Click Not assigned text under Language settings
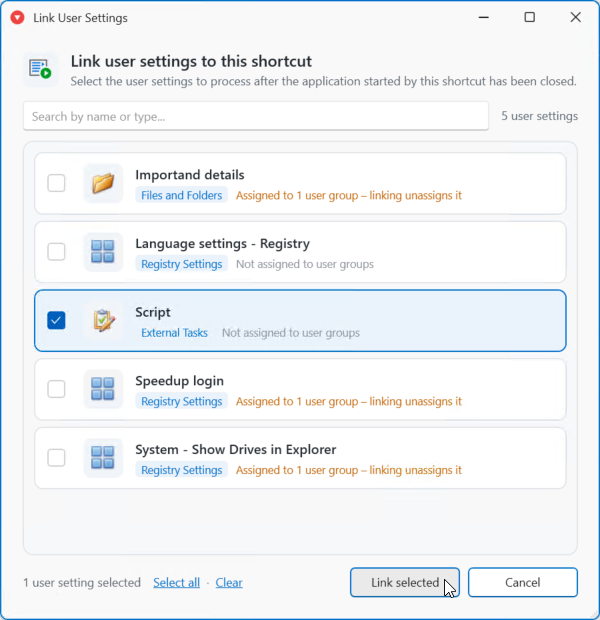The image size is (600, 620). (305, 264)
